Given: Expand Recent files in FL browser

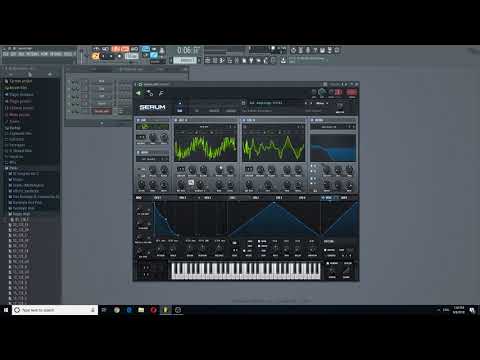Looking at the screenshot, I should pyautogui.click(x=17, y=88).
